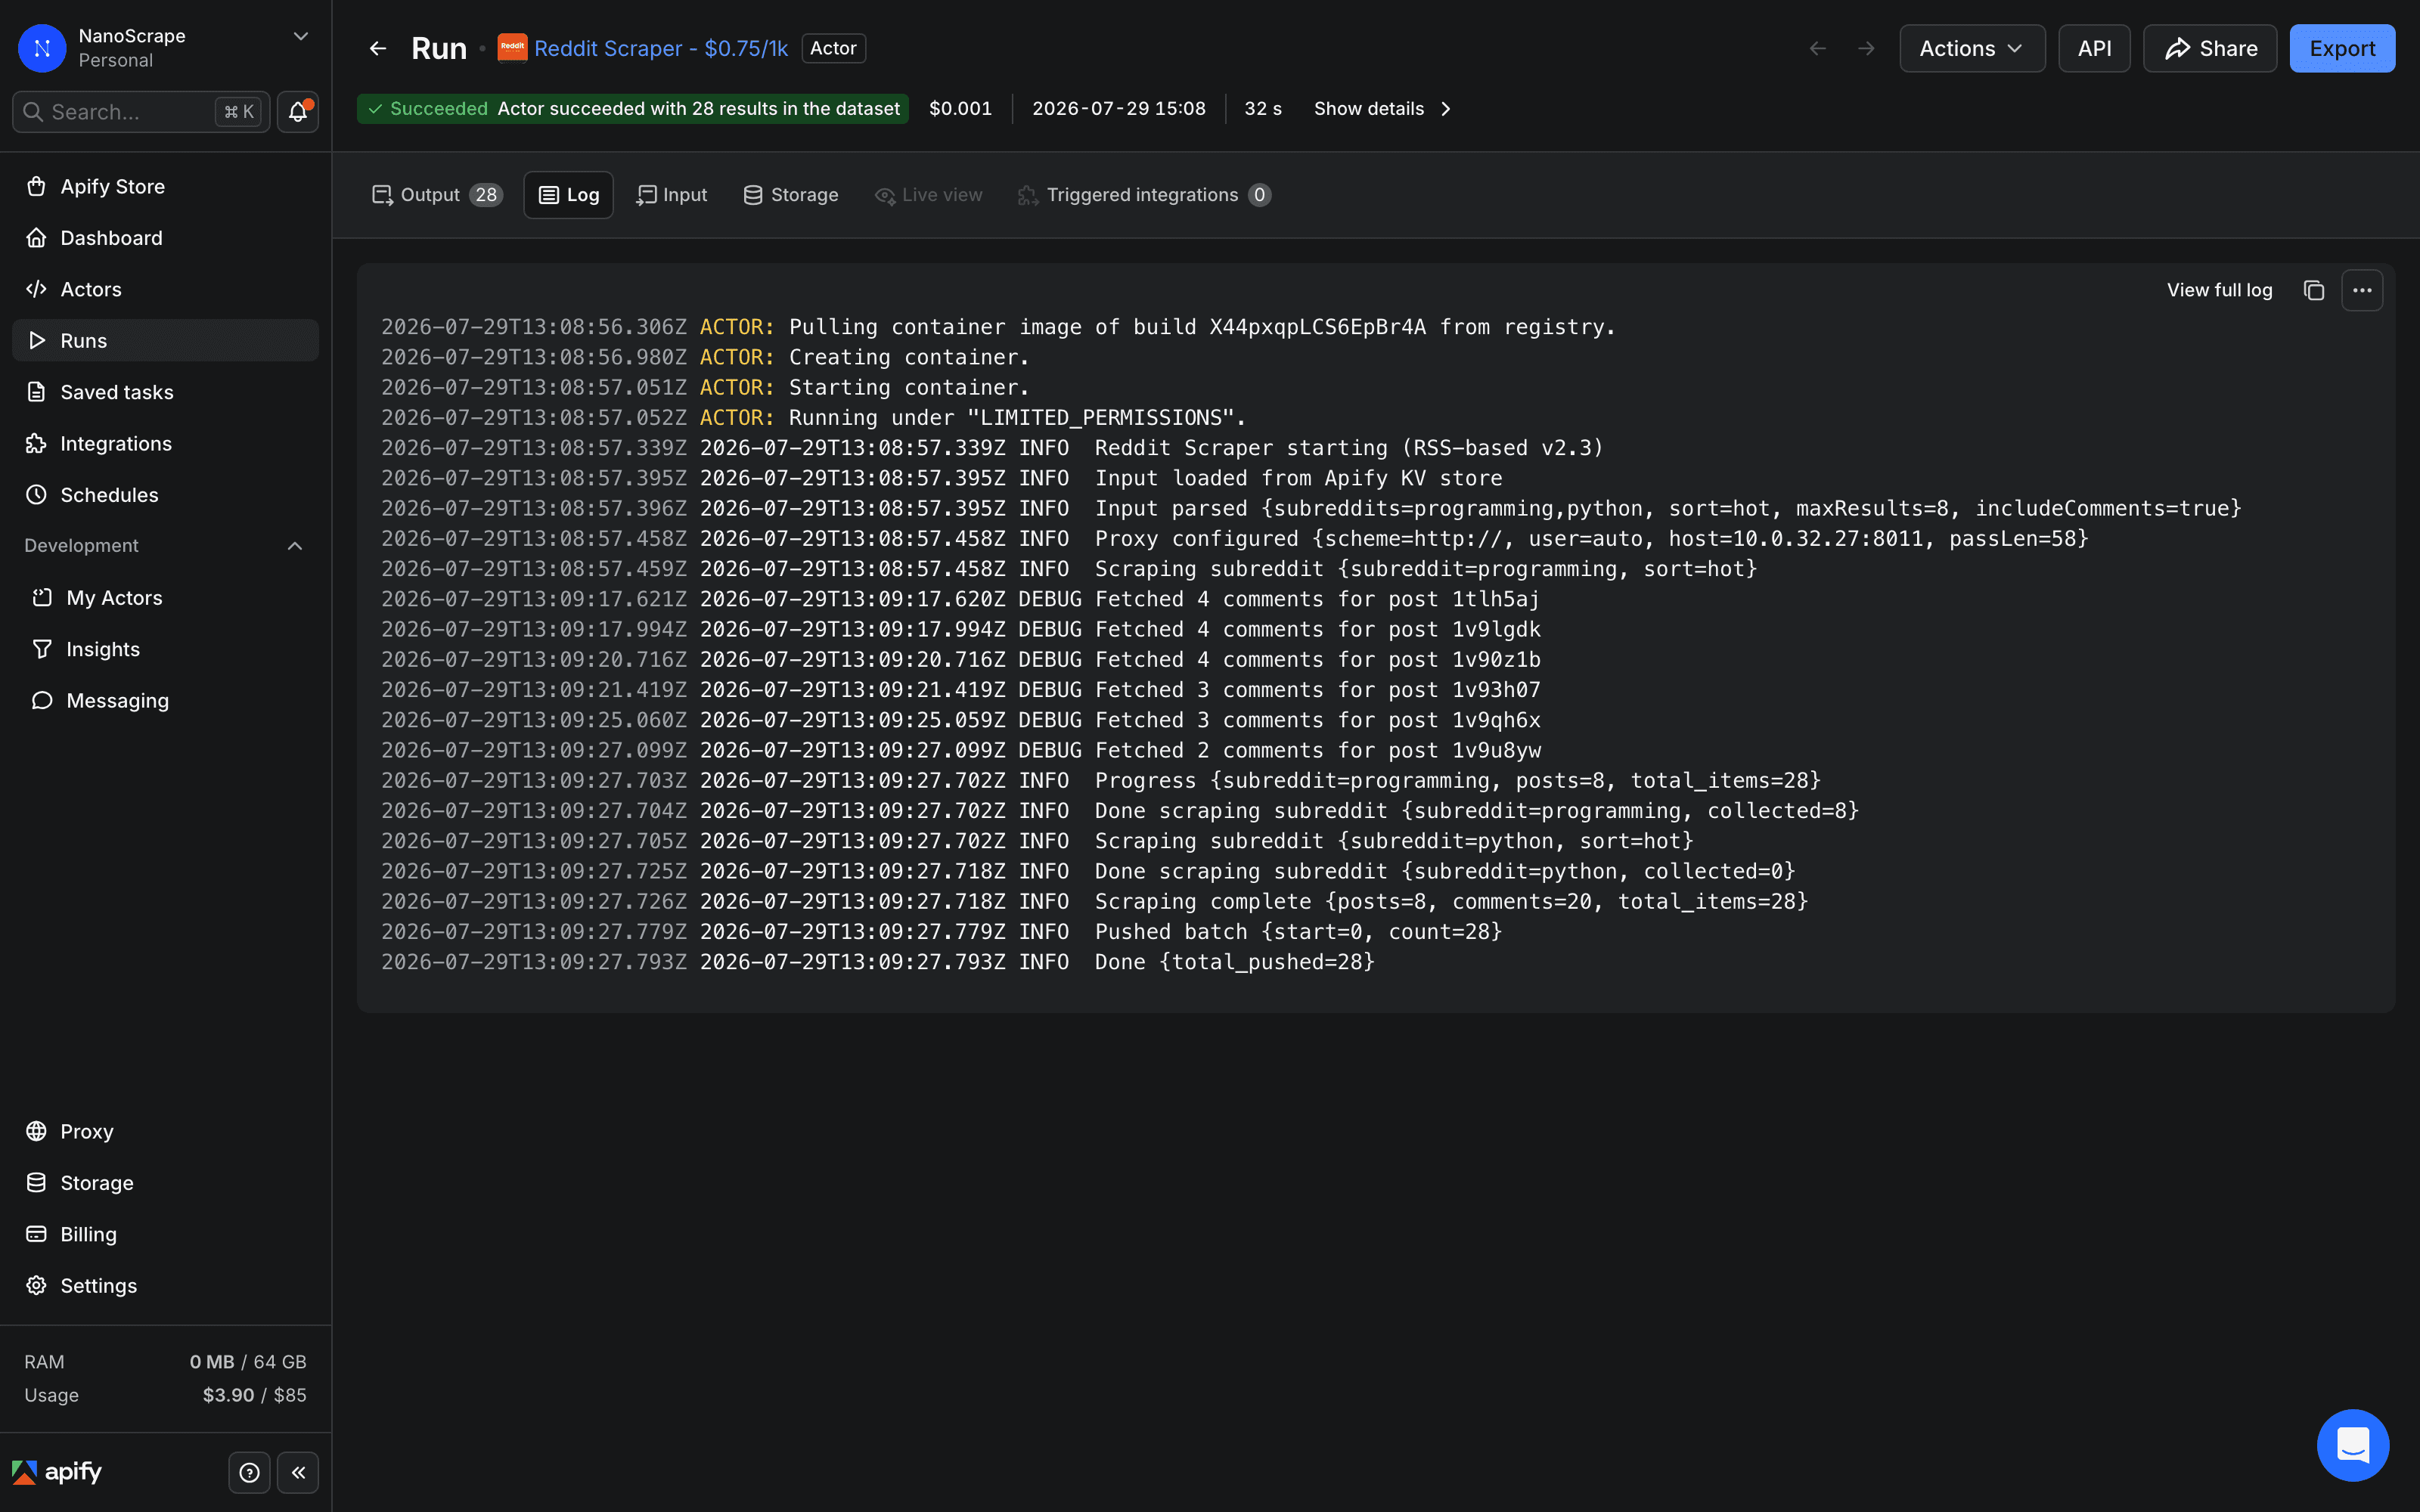Screen dimensions: 2420x1512
Task: Collapse the sidebar with double-chevron icon
Action: click(298, 1472)
